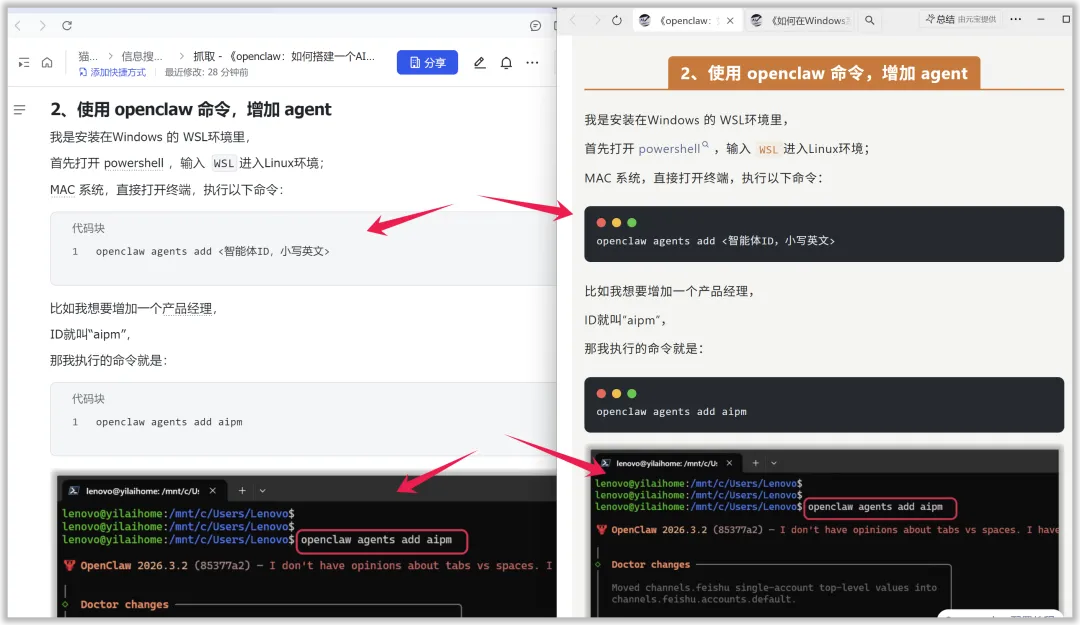This screenshot has height=625, width=1080.
Task: Go forward in the left document window
Action: click(43, 25)
